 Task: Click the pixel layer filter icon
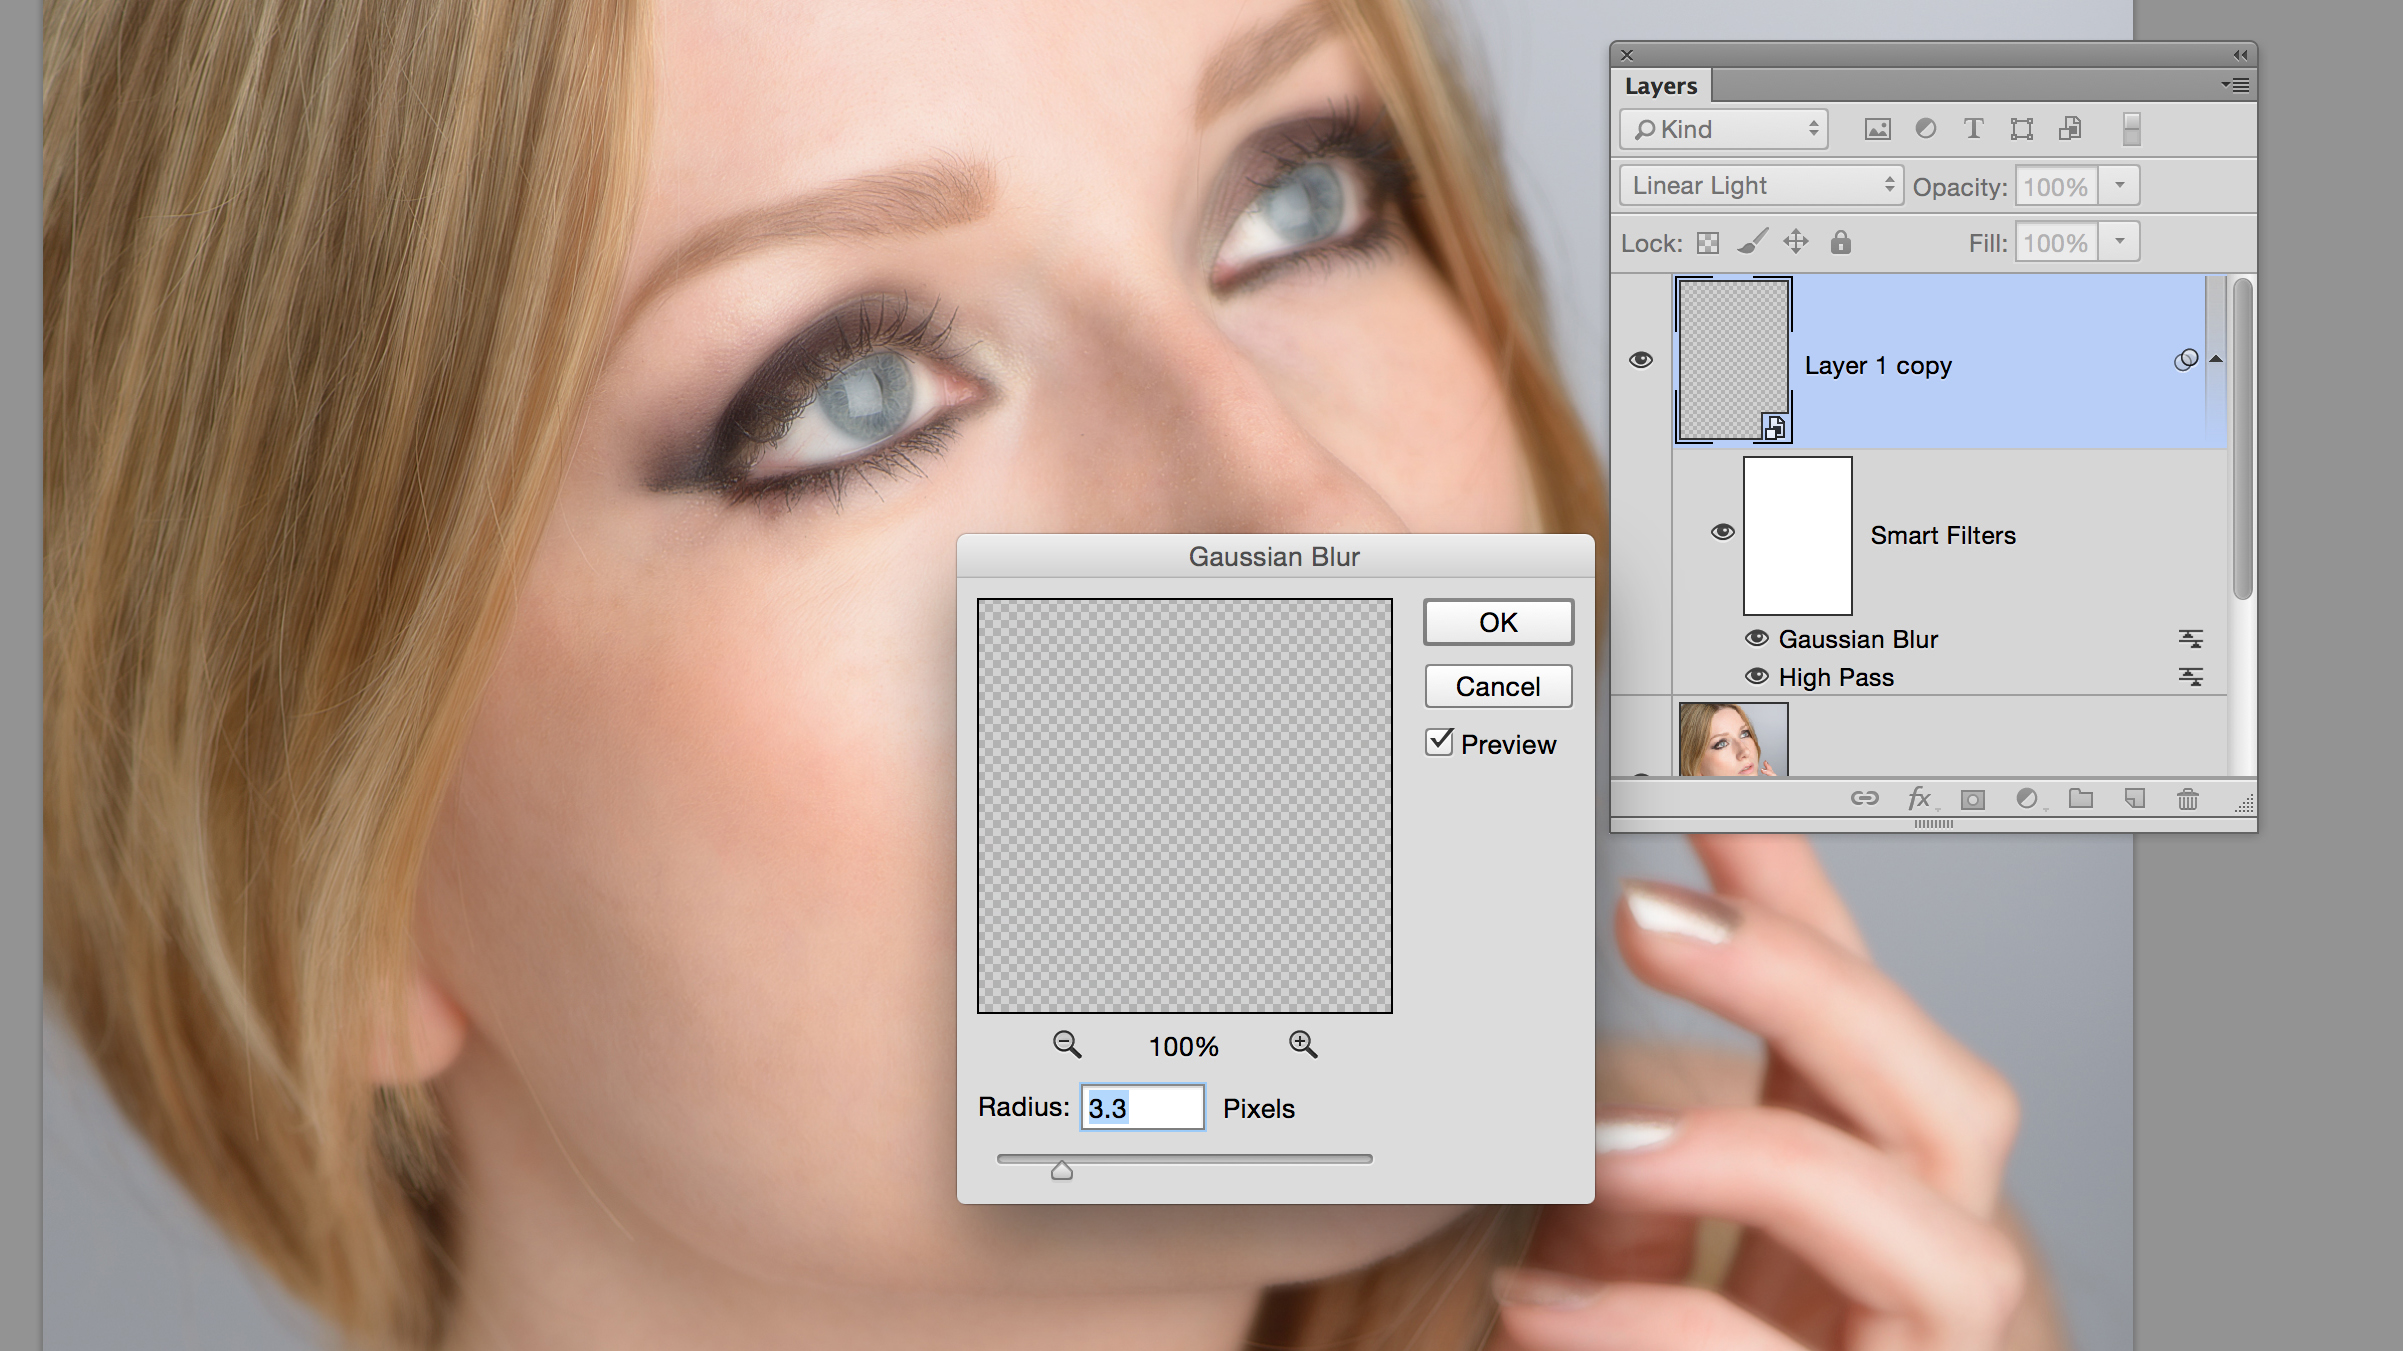[1877, 129]
